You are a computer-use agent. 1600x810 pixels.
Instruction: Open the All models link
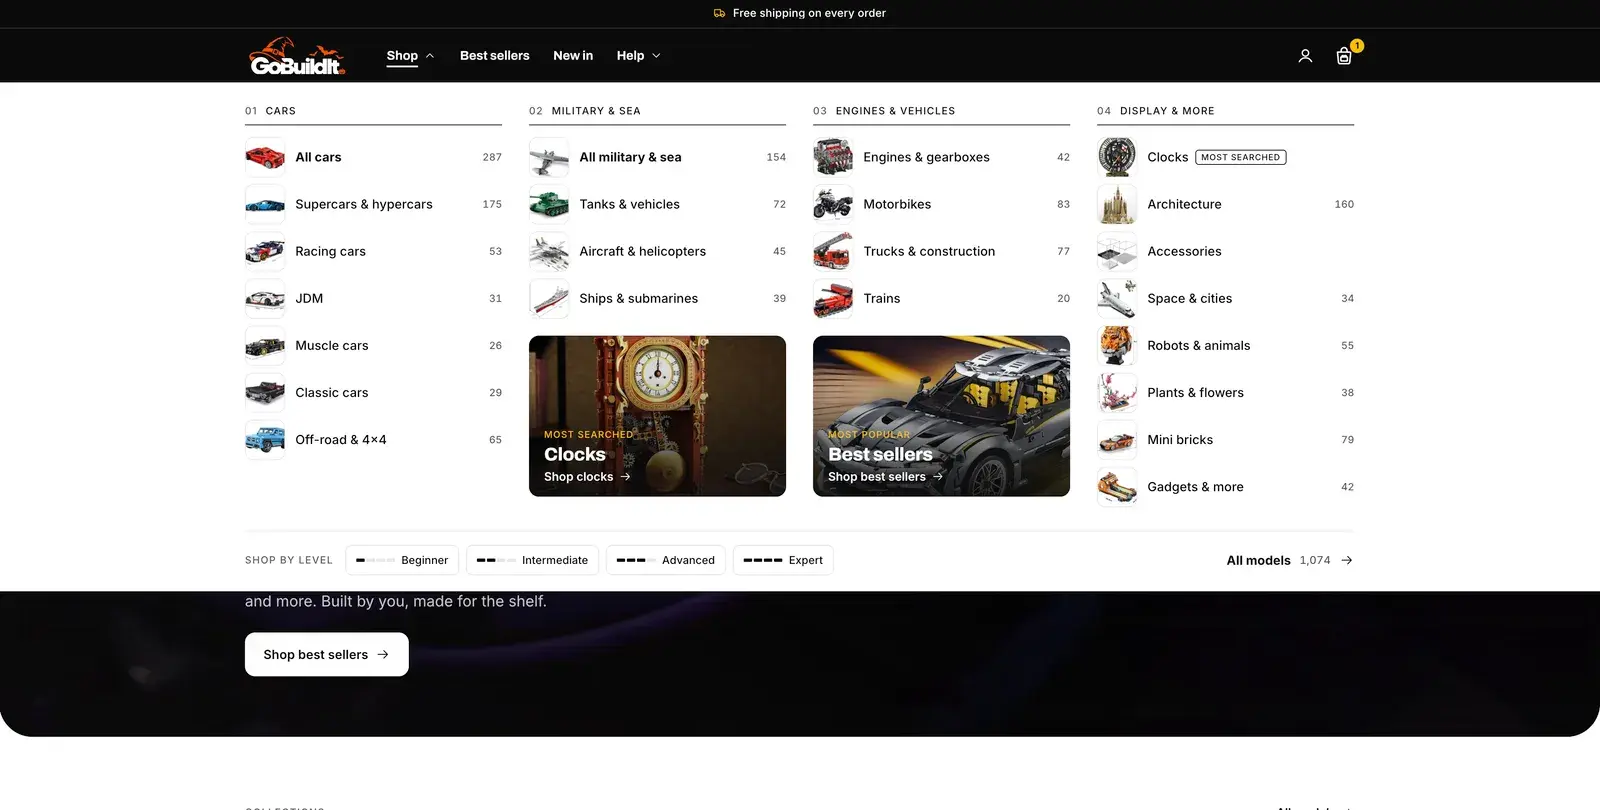click(x=1289, y=560)
